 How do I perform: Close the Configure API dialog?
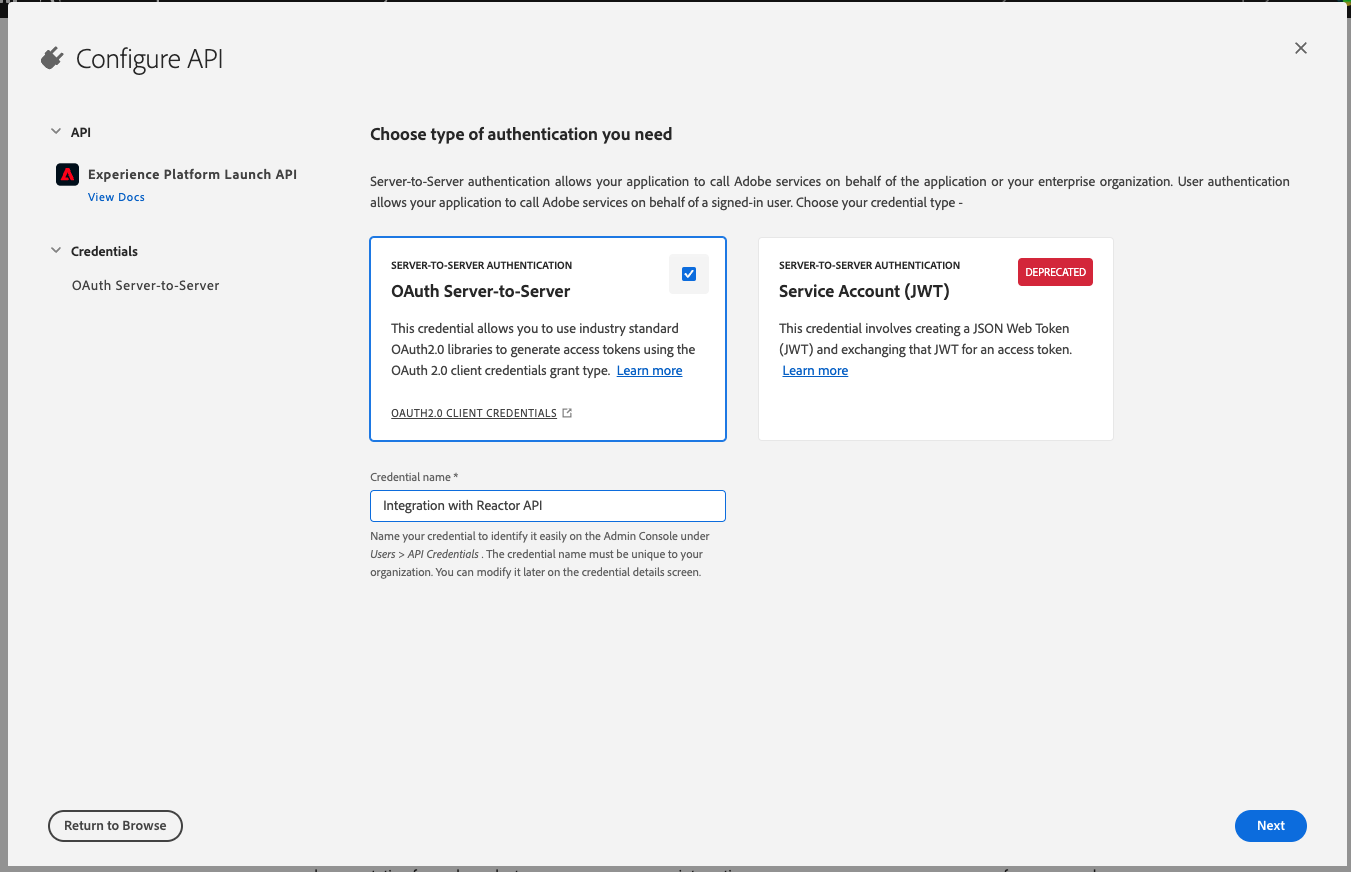tap(1301, 48)
